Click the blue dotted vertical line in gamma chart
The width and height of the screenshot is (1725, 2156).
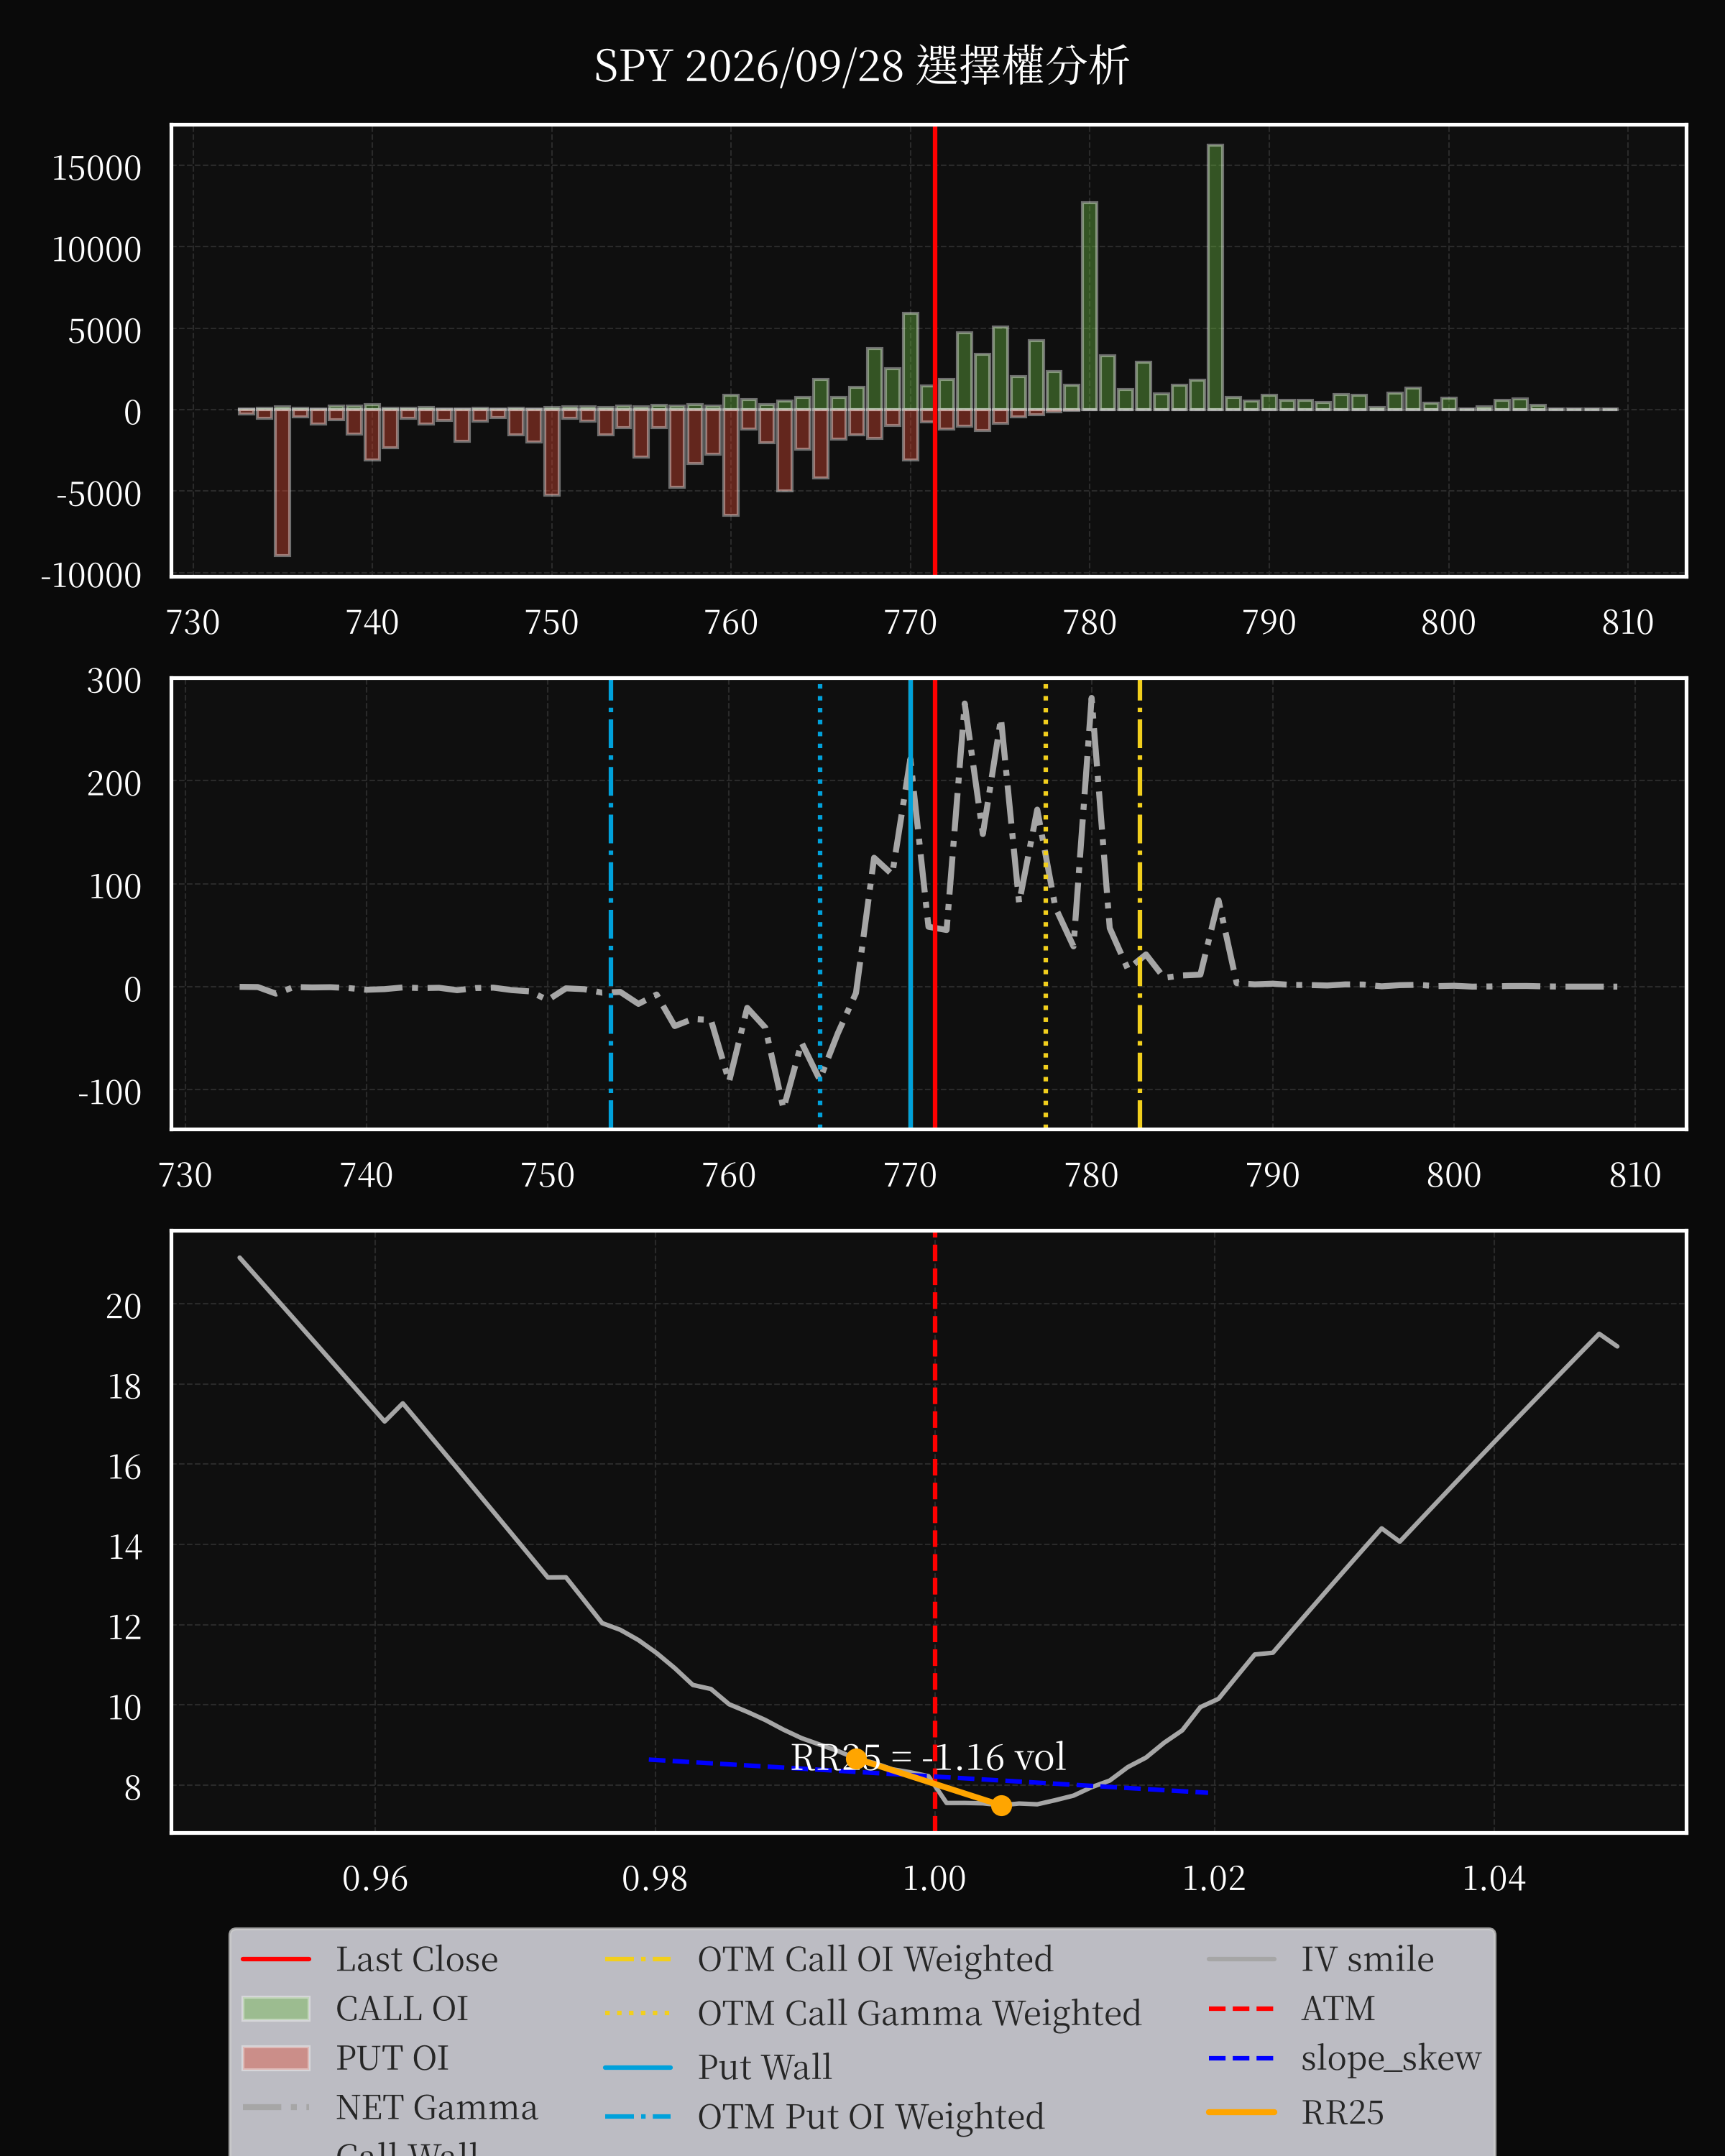click(x=820, y=903)
